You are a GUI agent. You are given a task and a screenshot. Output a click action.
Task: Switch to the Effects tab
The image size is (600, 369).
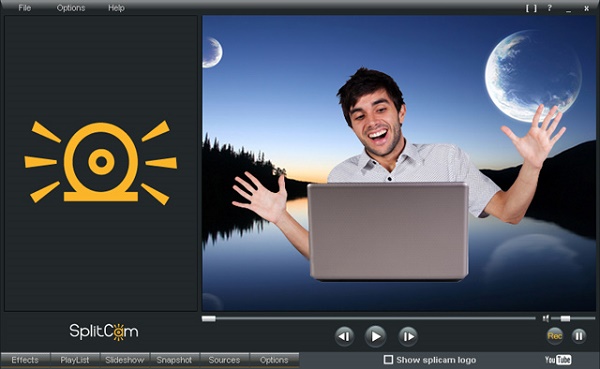pos(25,360)
